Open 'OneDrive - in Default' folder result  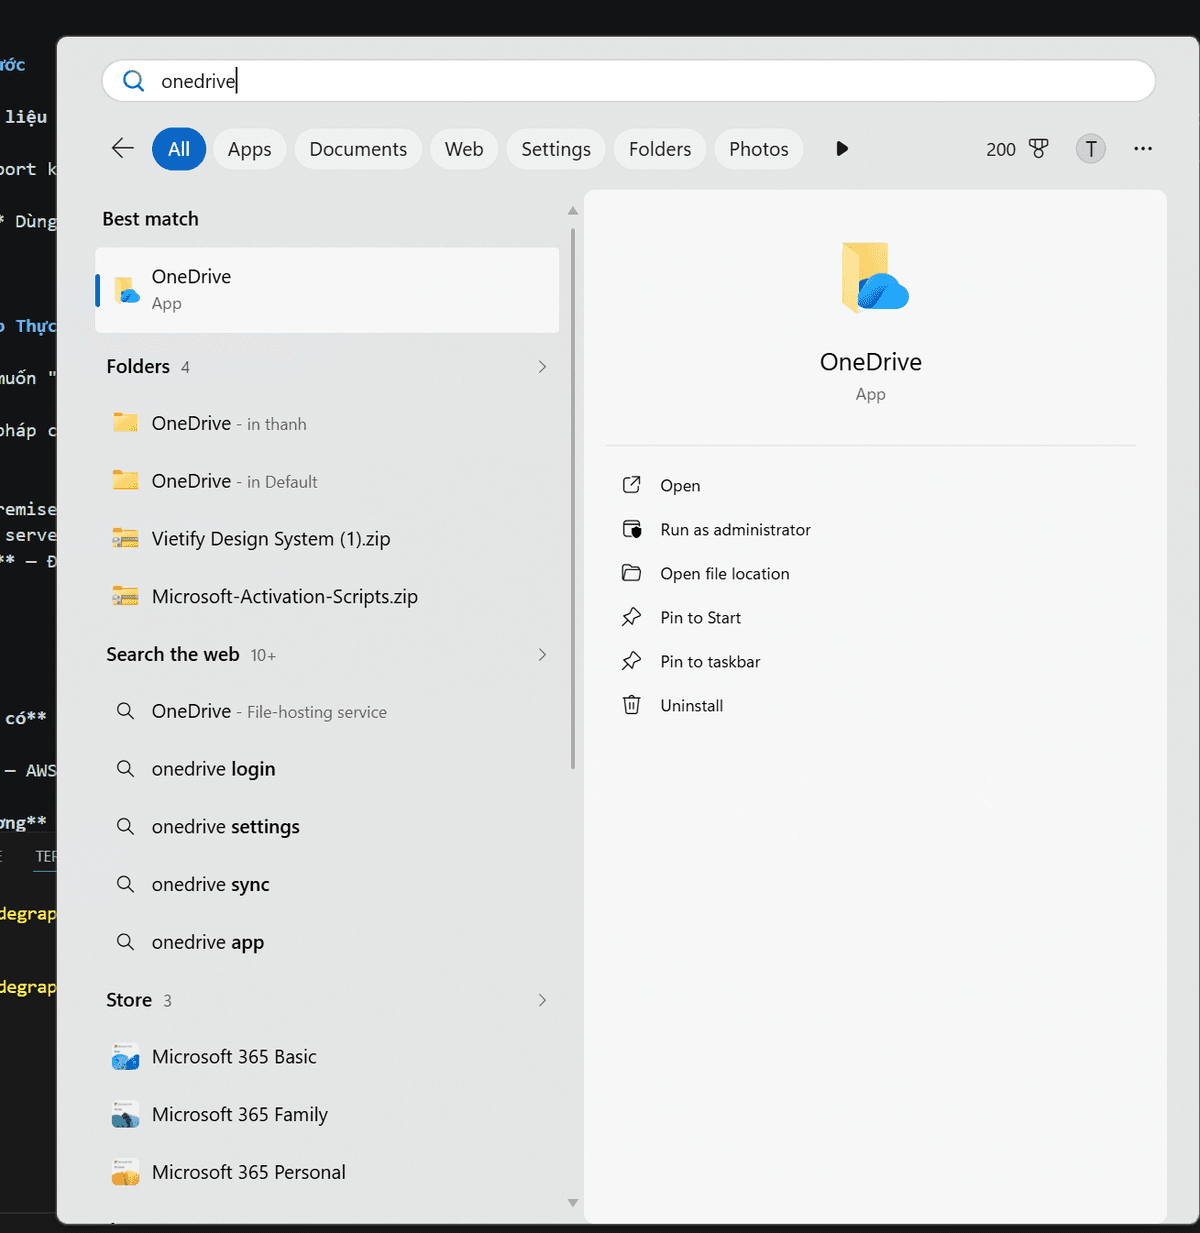pos(327,481)
